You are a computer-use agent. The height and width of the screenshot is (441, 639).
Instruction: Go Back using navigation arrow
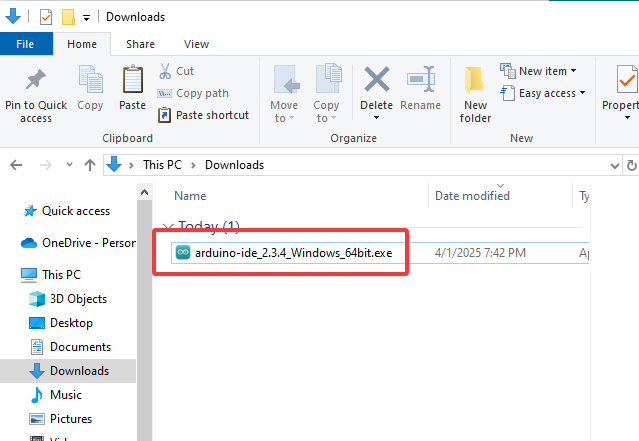(16, 165)
